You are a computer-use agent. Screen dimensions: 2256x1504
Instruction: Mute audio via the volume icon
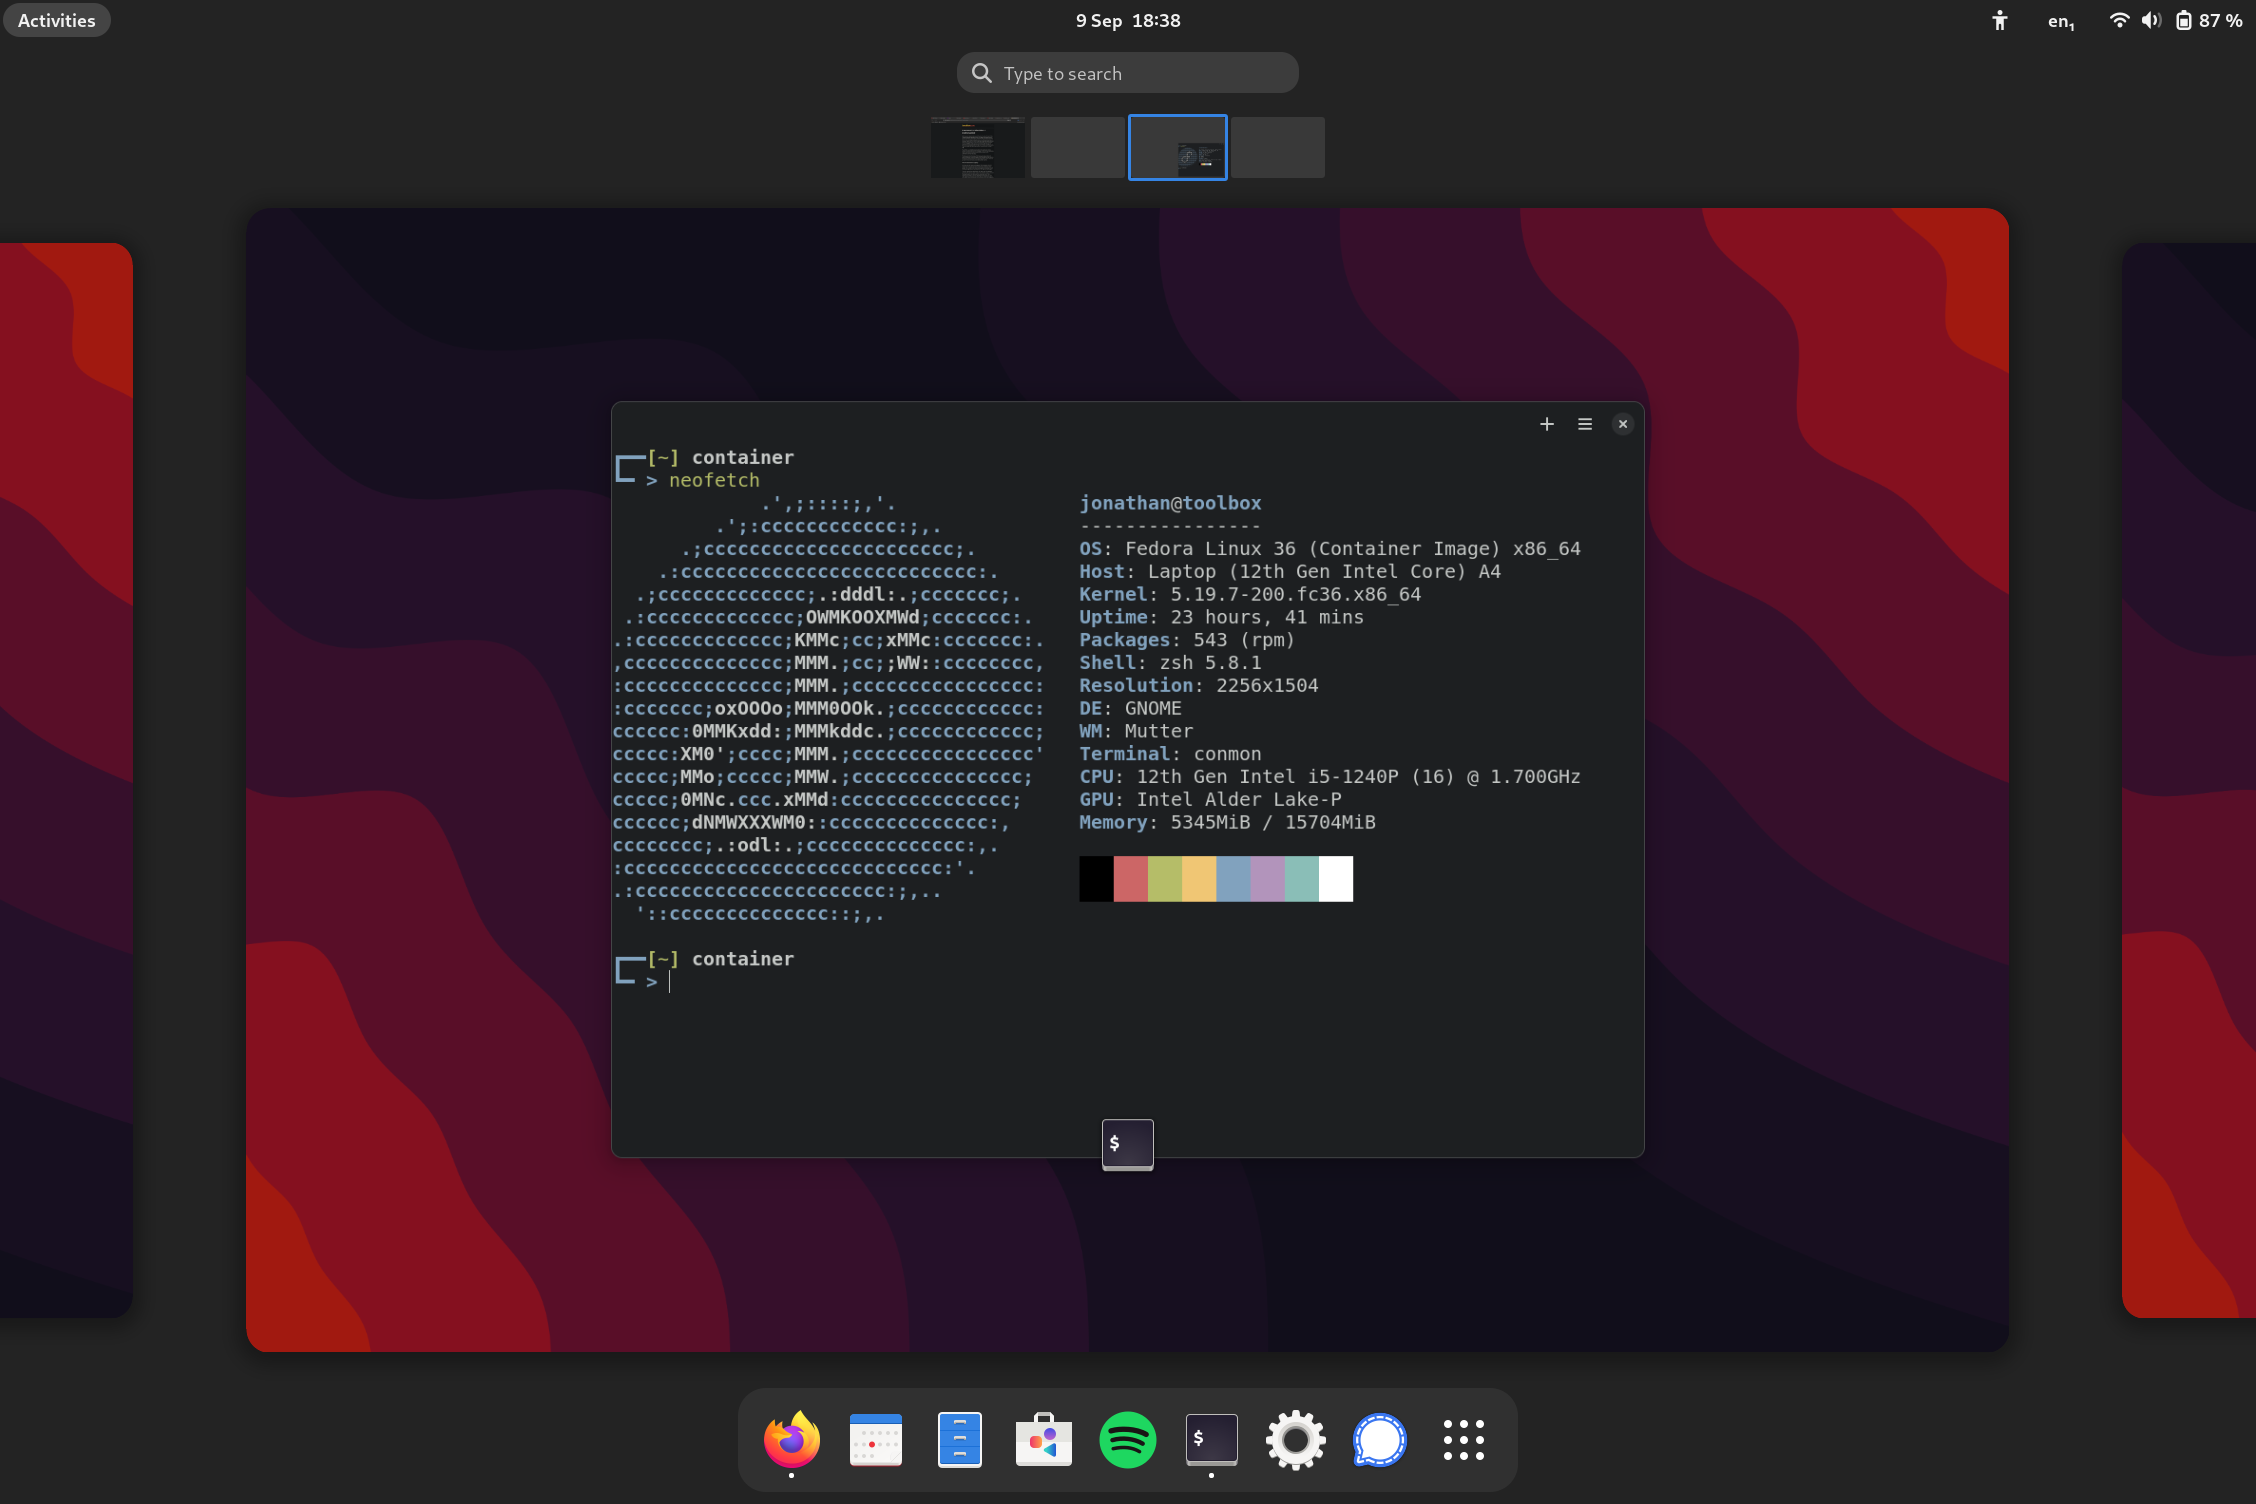point(2150,20)
